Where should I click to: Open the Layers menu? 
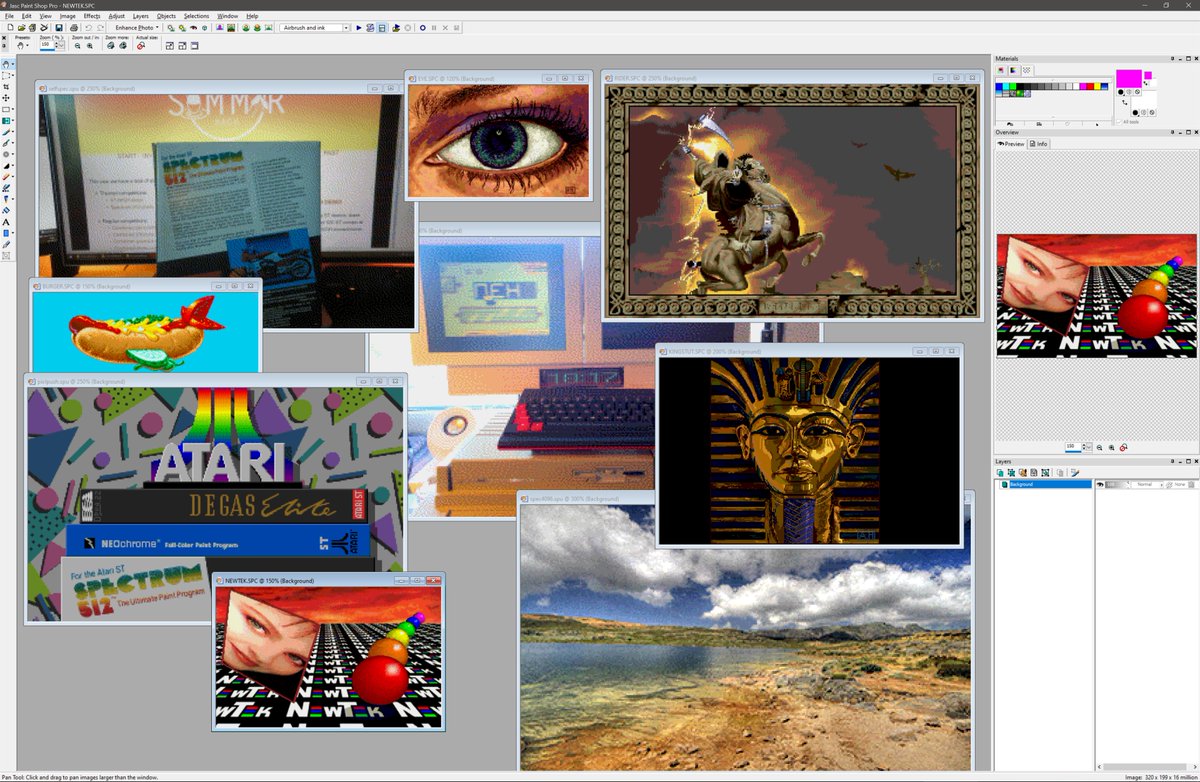click(x=141, y=16)
